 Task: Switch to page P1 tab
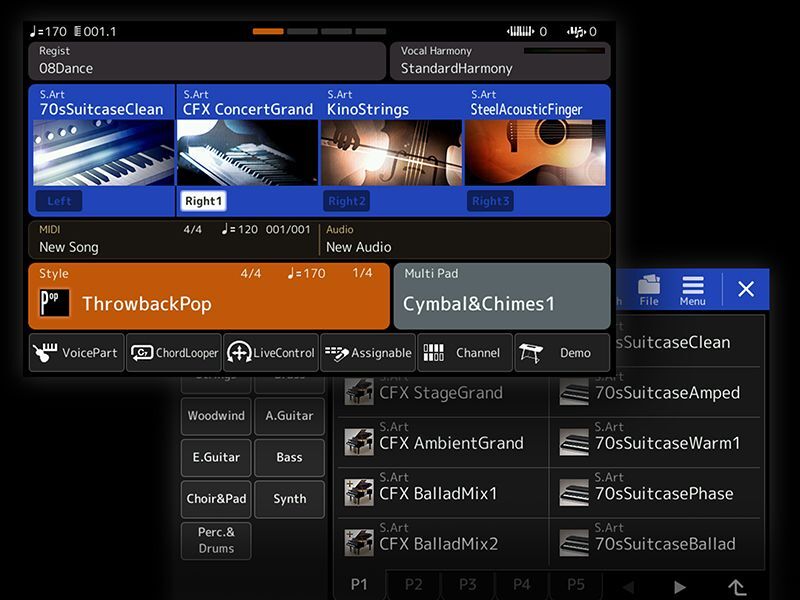tap(359, 585)
